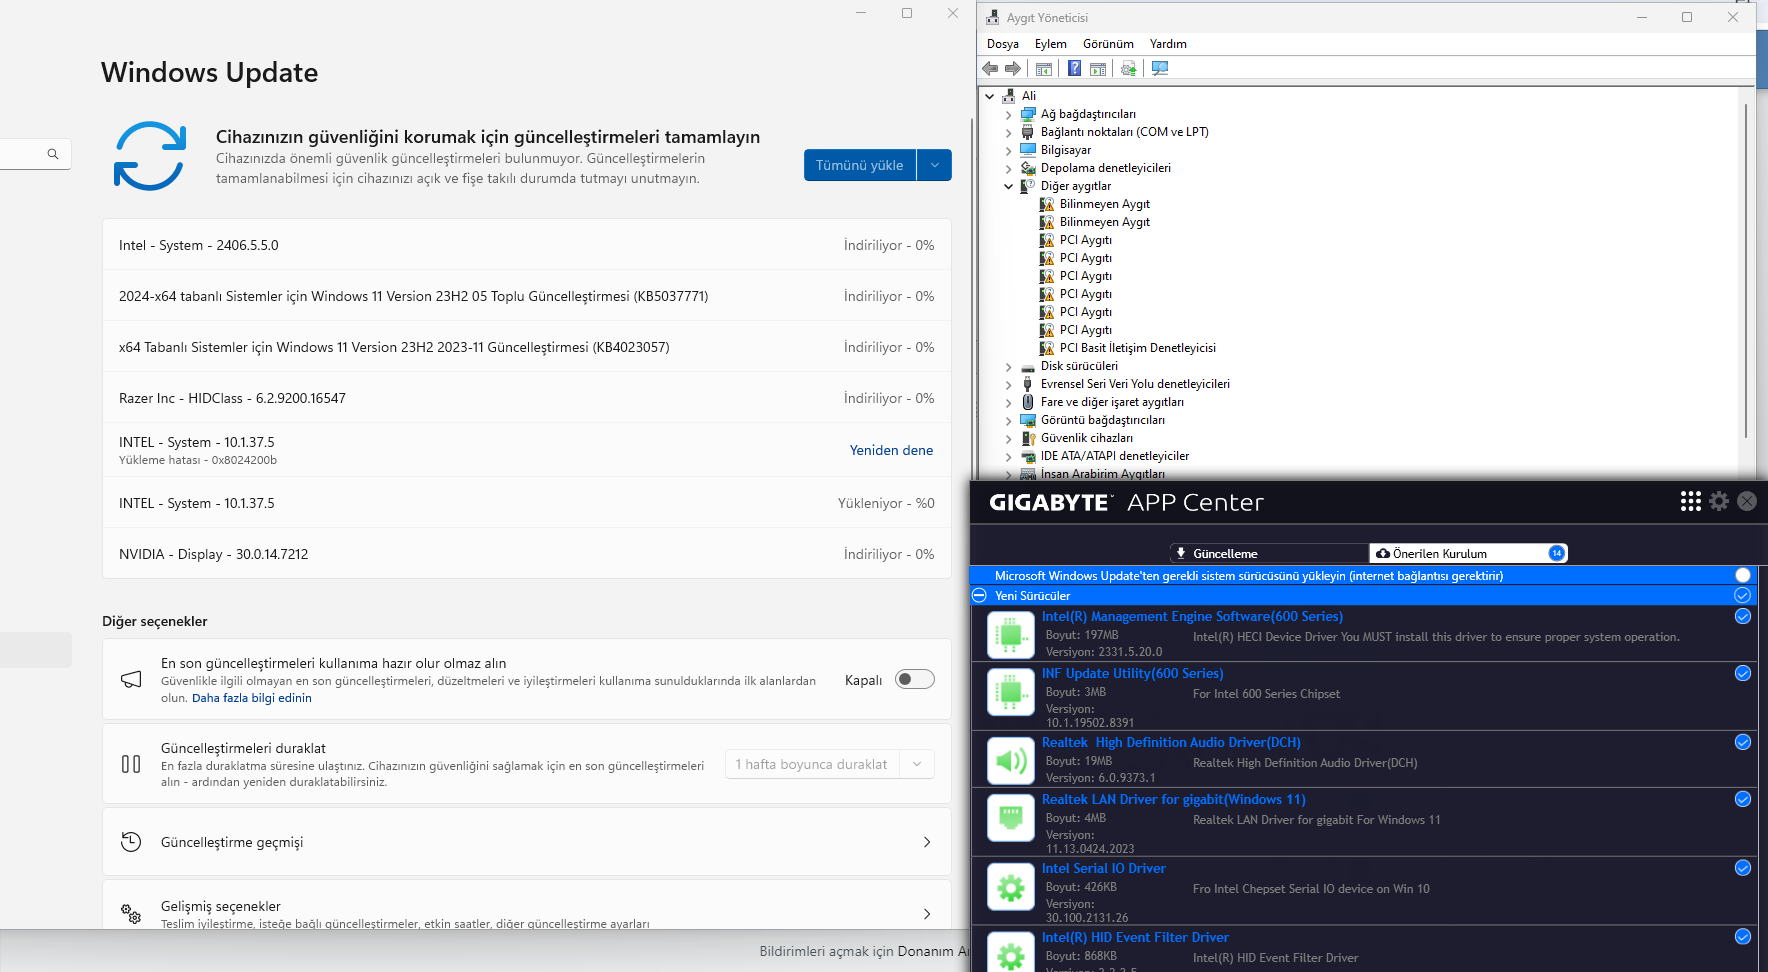Screen dimensions: 1768x972
Task: Switch to the Güncelleme tab
Action: tap(1269, 553)
